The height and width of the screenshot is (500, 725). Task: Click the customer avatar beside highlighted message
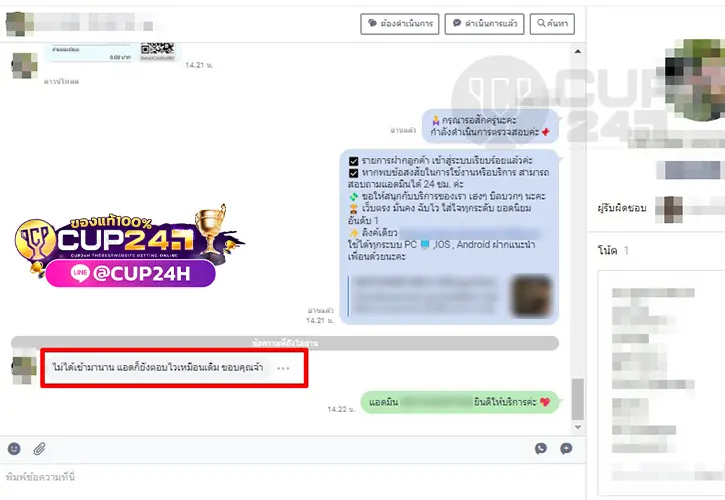point(24,370)
